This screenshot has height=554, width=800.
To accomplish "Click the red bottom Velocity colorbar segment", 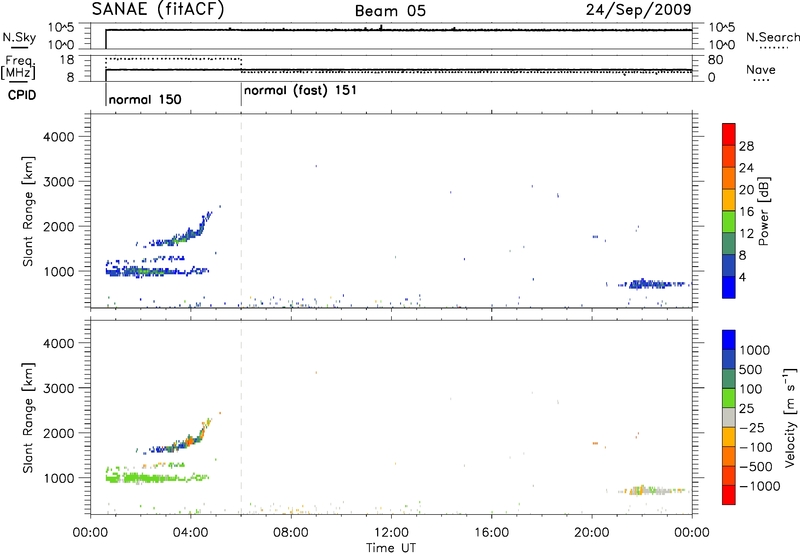I will point(729,495).
